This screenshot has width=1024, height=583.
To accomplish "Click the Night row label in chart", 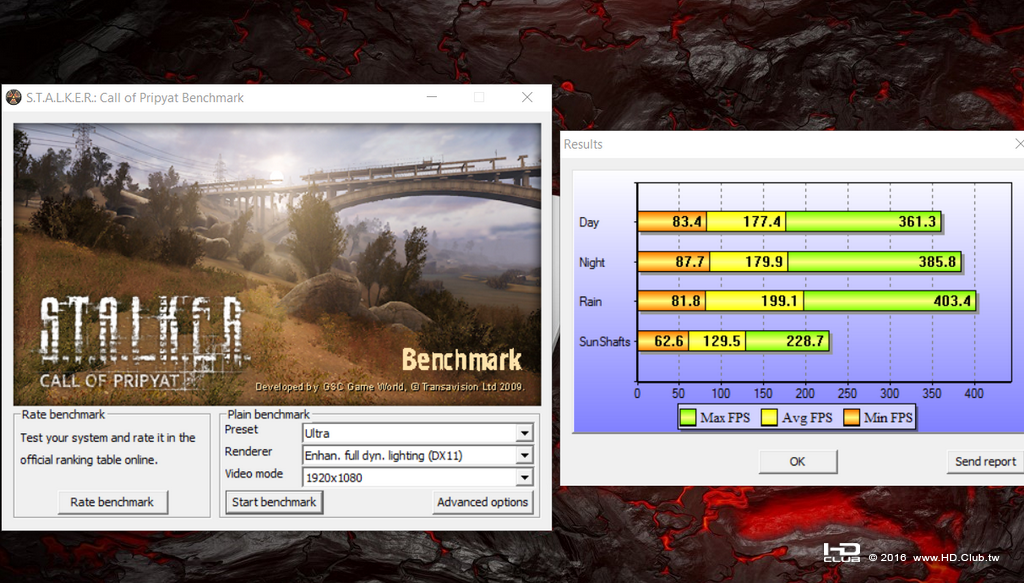I will click(592, 262).
